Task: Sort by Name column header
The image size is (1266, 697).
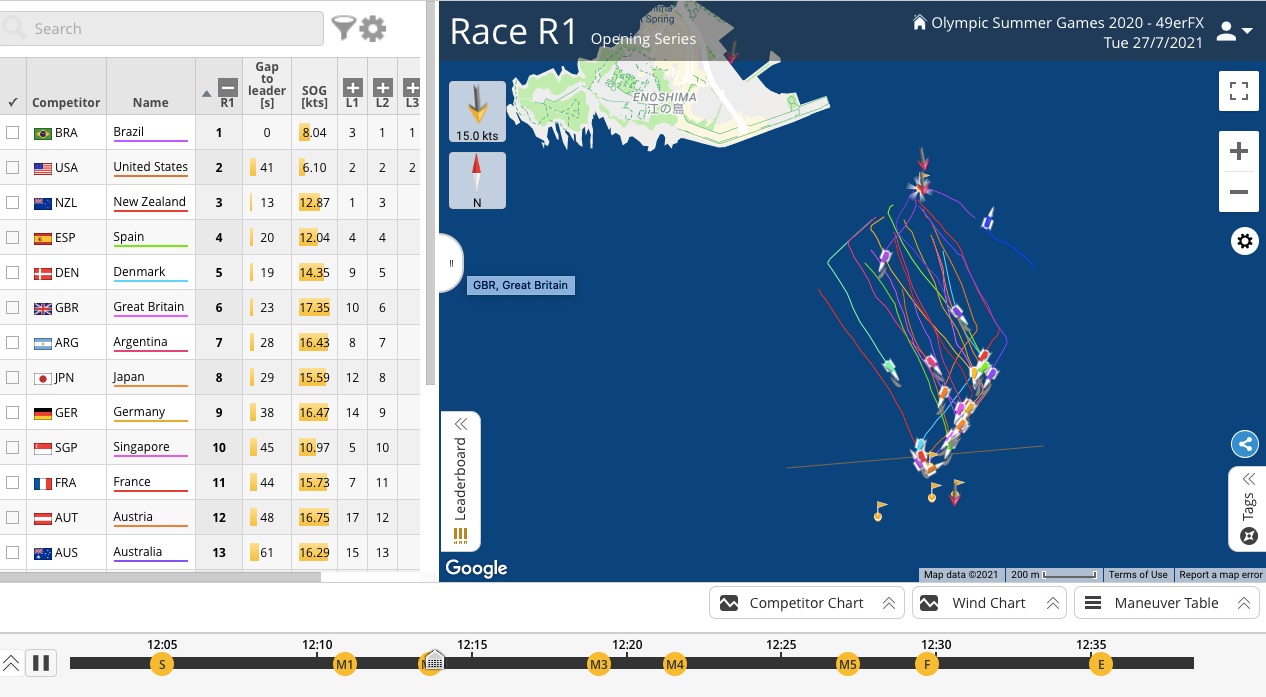Action: coord(151,102)
